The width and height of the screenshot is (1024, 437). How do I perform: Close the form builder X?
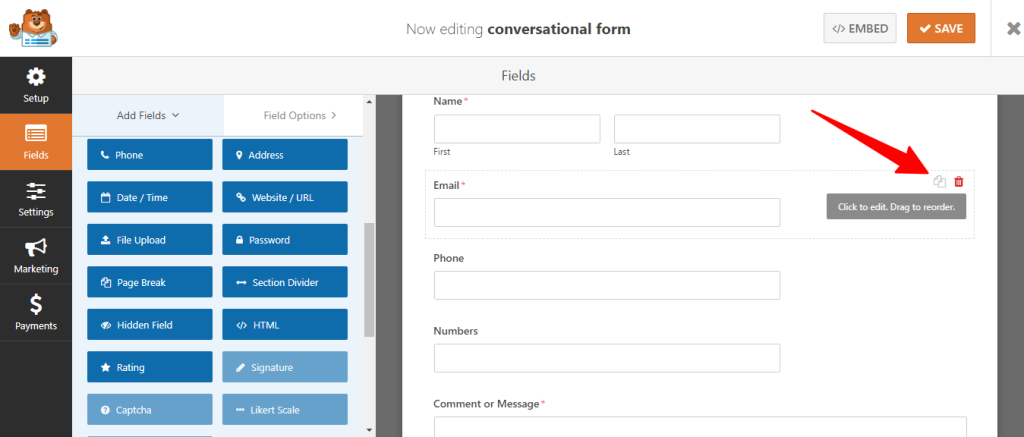click(x=1013, y=29)
